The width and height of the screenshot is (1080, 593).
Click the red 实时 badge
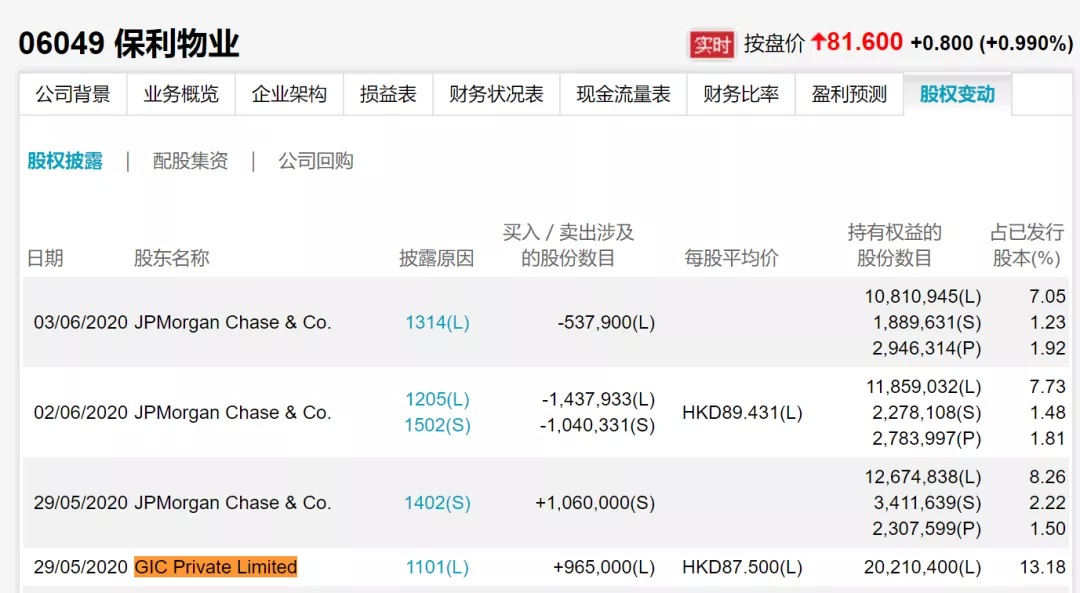click(x=712, y=45)
